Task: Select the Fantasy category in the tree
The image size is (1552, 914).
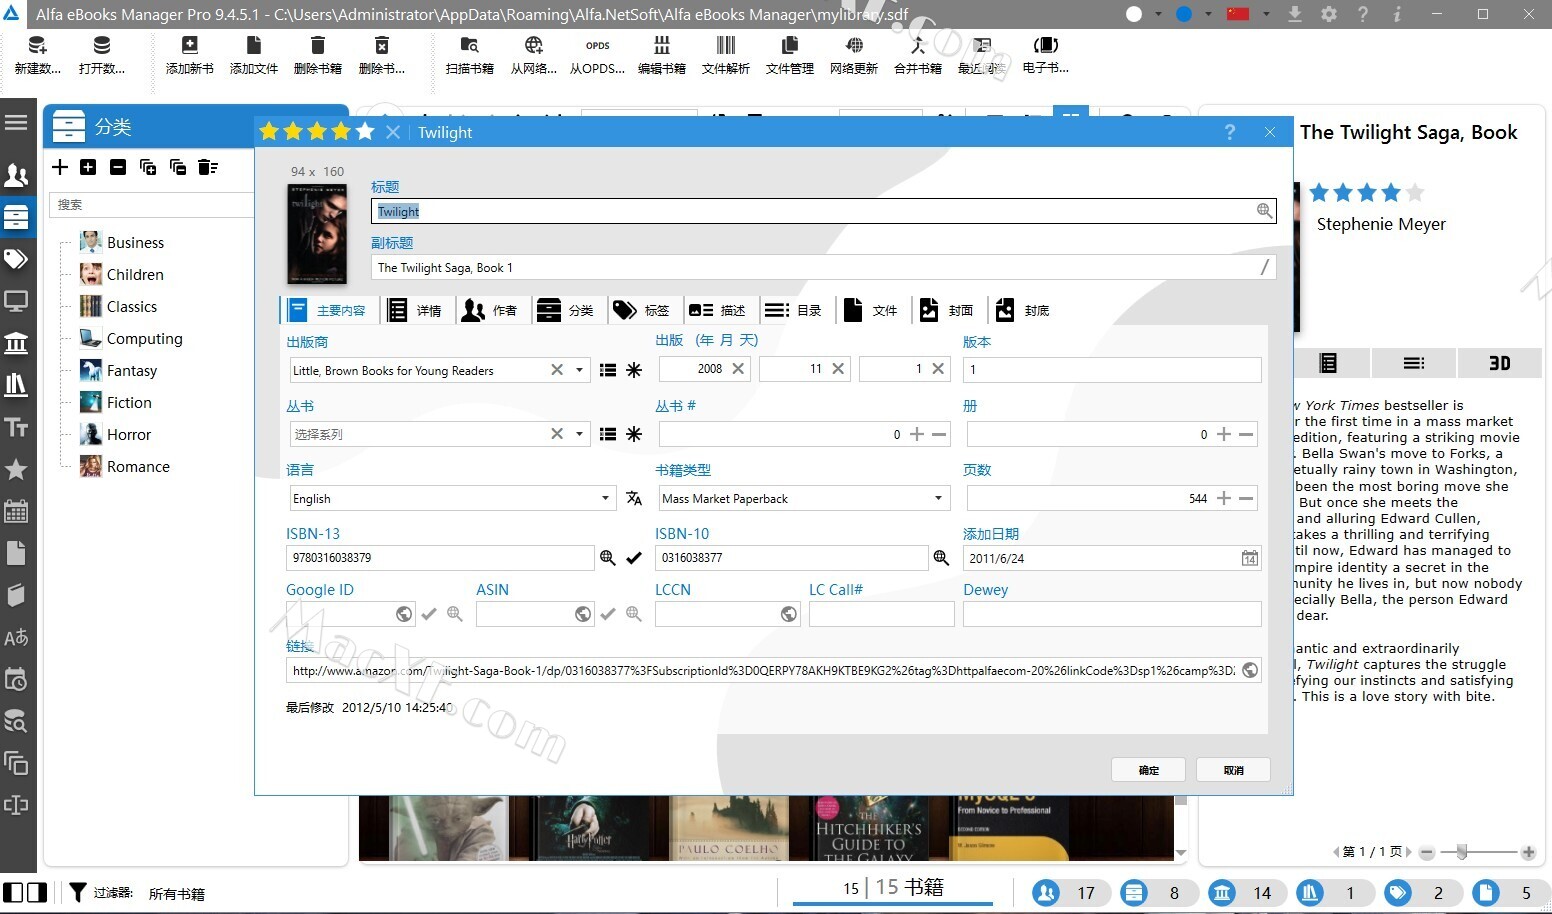Action: [x=132, y=371]
